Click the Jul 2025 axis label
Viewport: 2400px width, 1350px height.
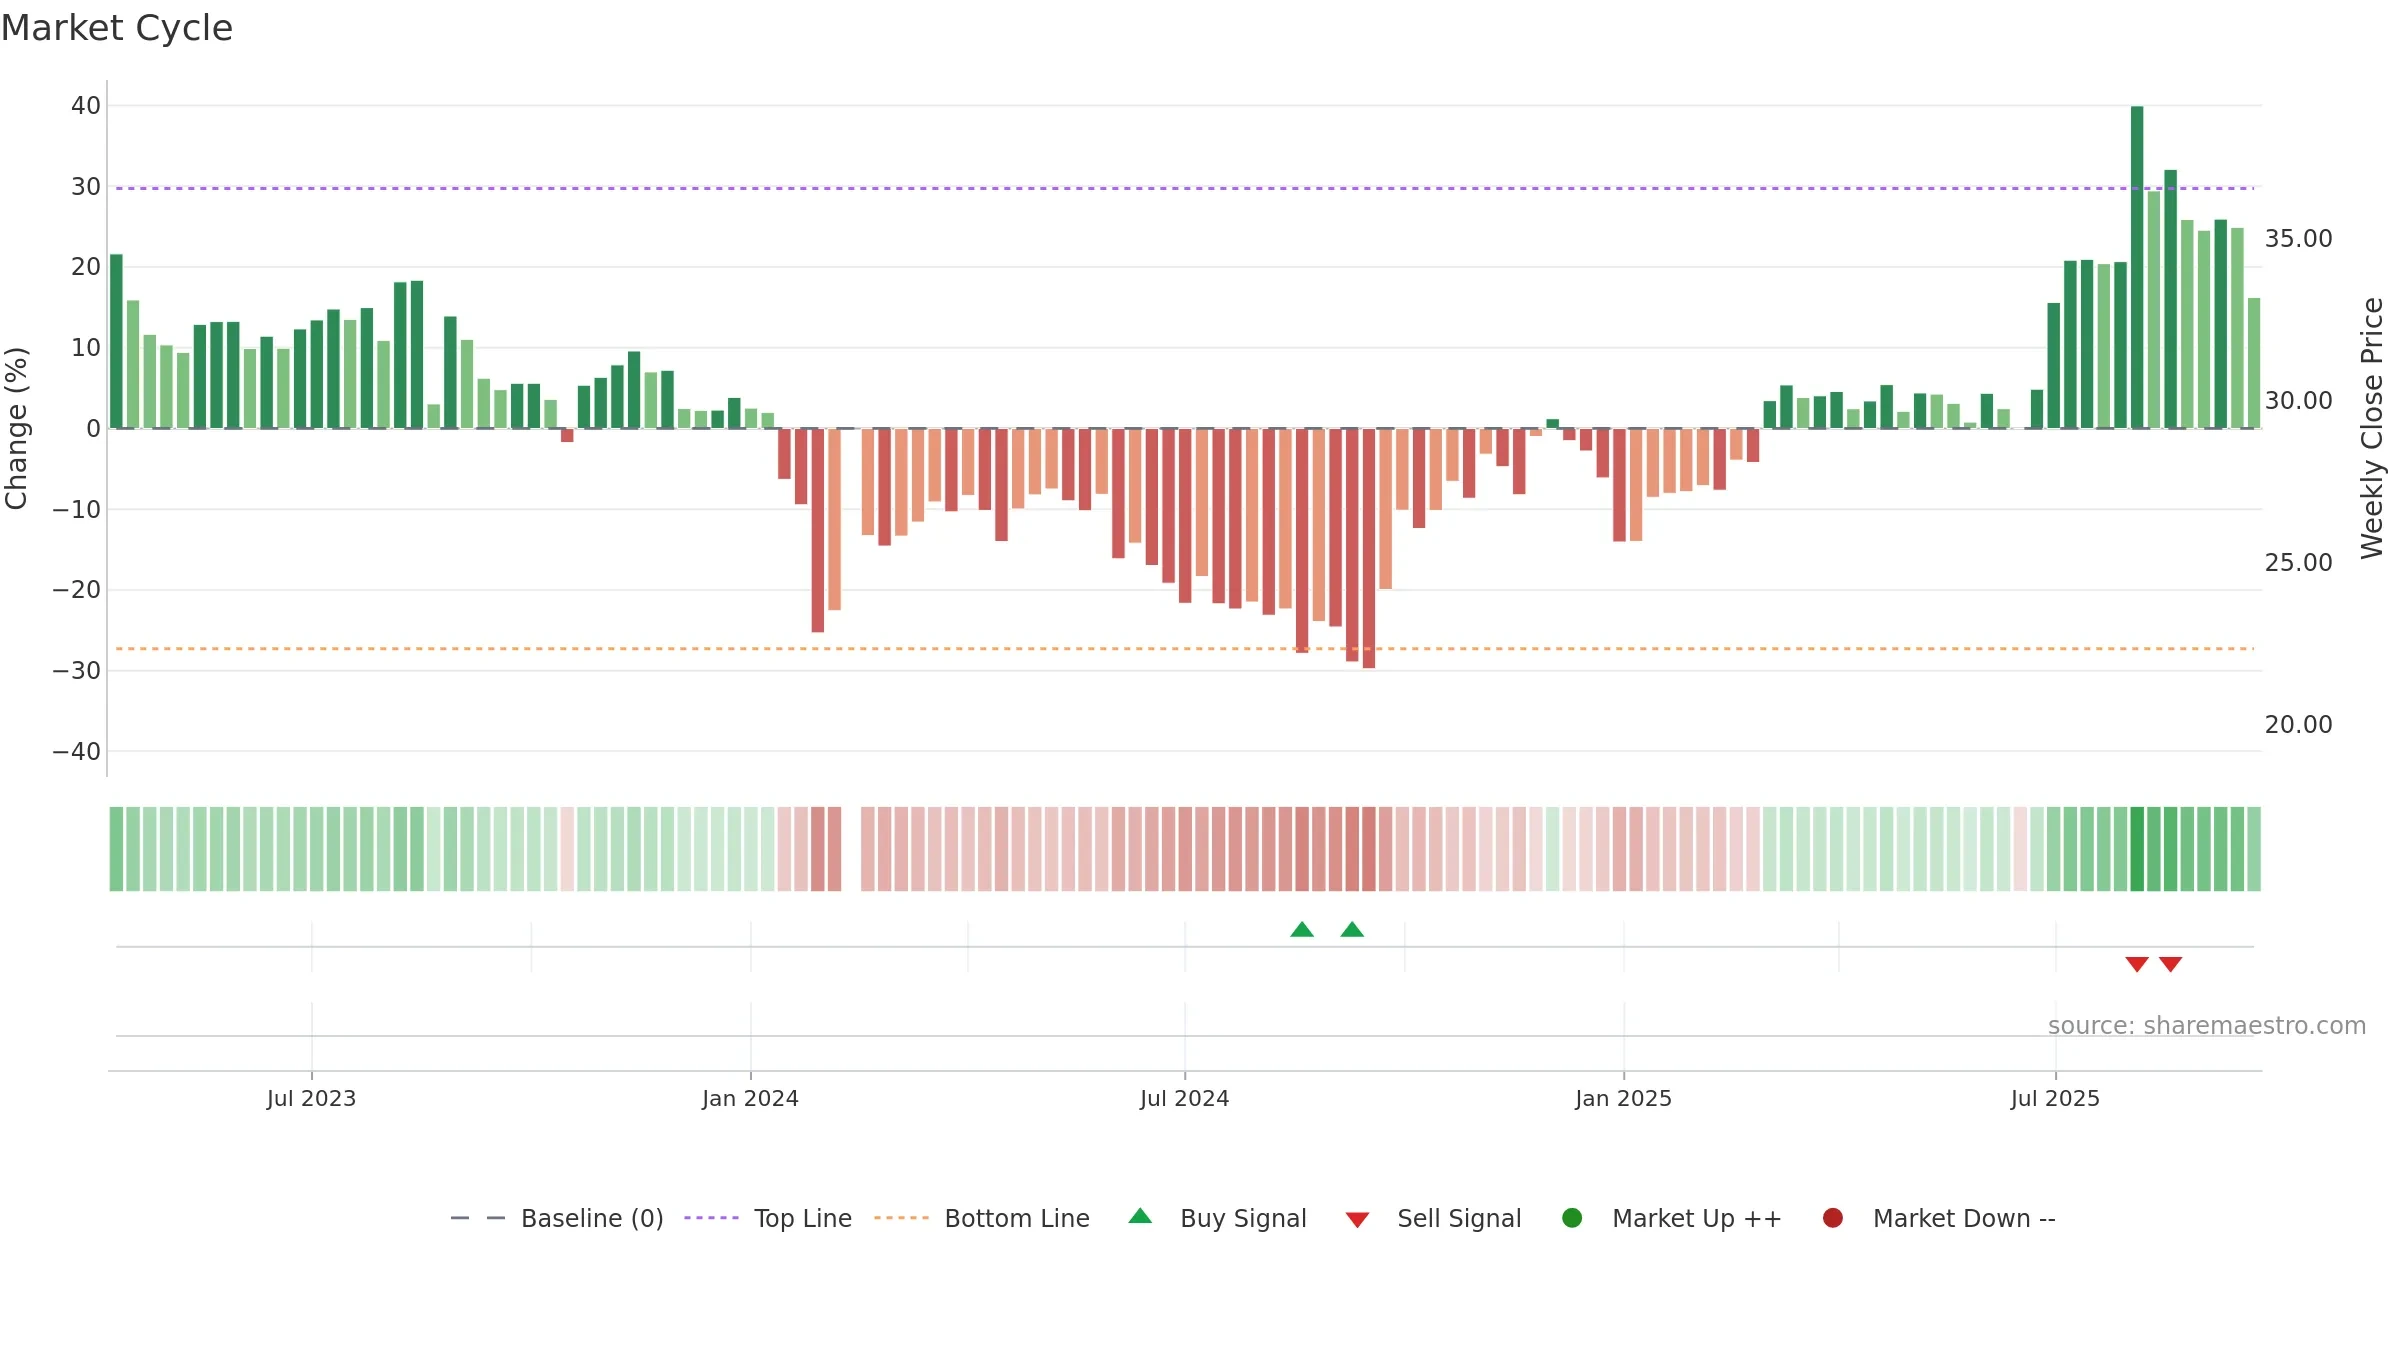click(x=2055, y=1099)
